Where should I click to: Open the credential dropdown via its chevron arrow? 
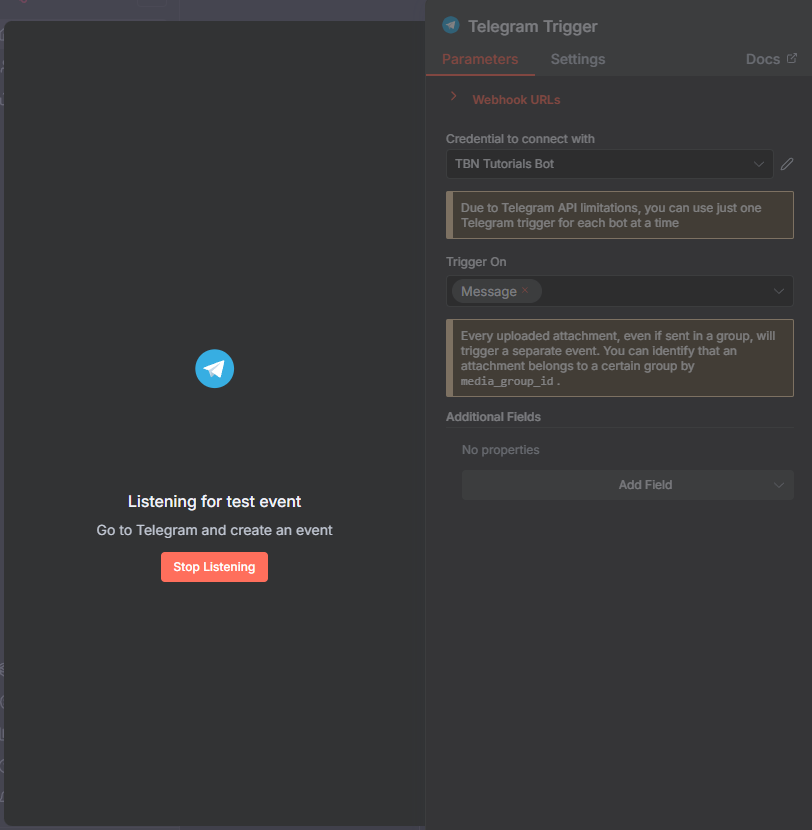point(759,164)
